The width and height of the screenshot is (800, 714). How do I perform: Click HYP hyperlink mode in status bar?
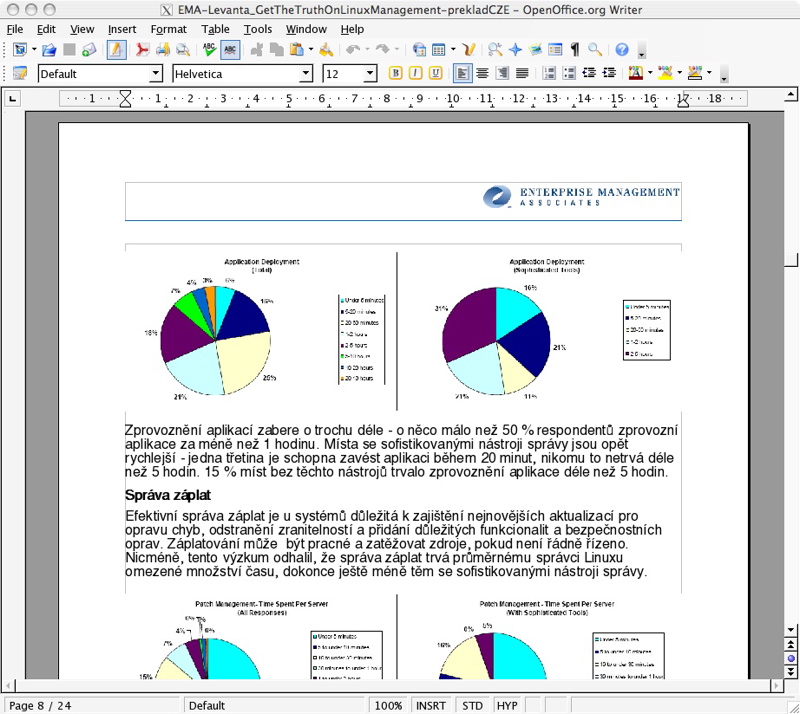[507, 705]
